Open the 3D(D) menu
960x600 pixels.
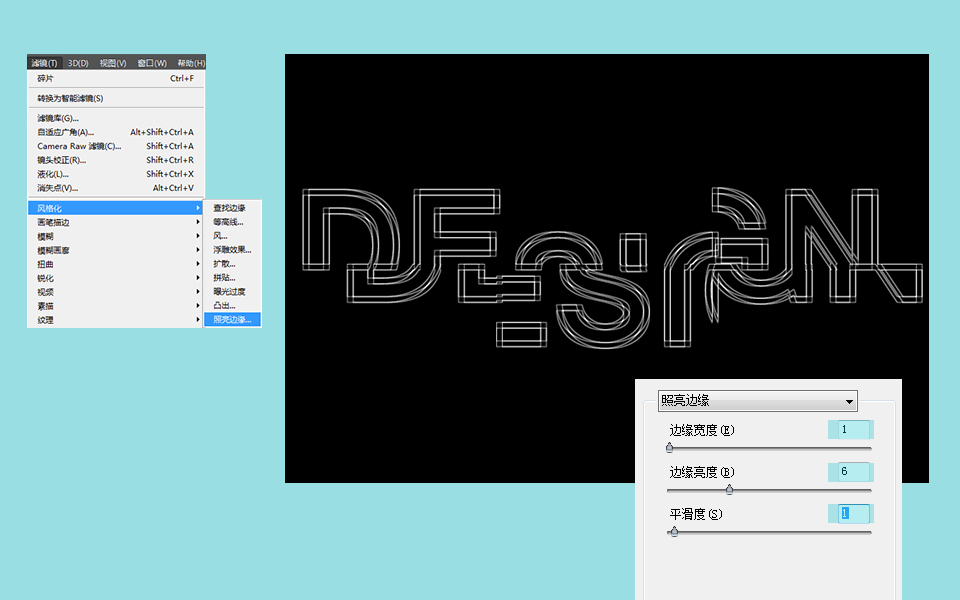click(x=78, y=63)
